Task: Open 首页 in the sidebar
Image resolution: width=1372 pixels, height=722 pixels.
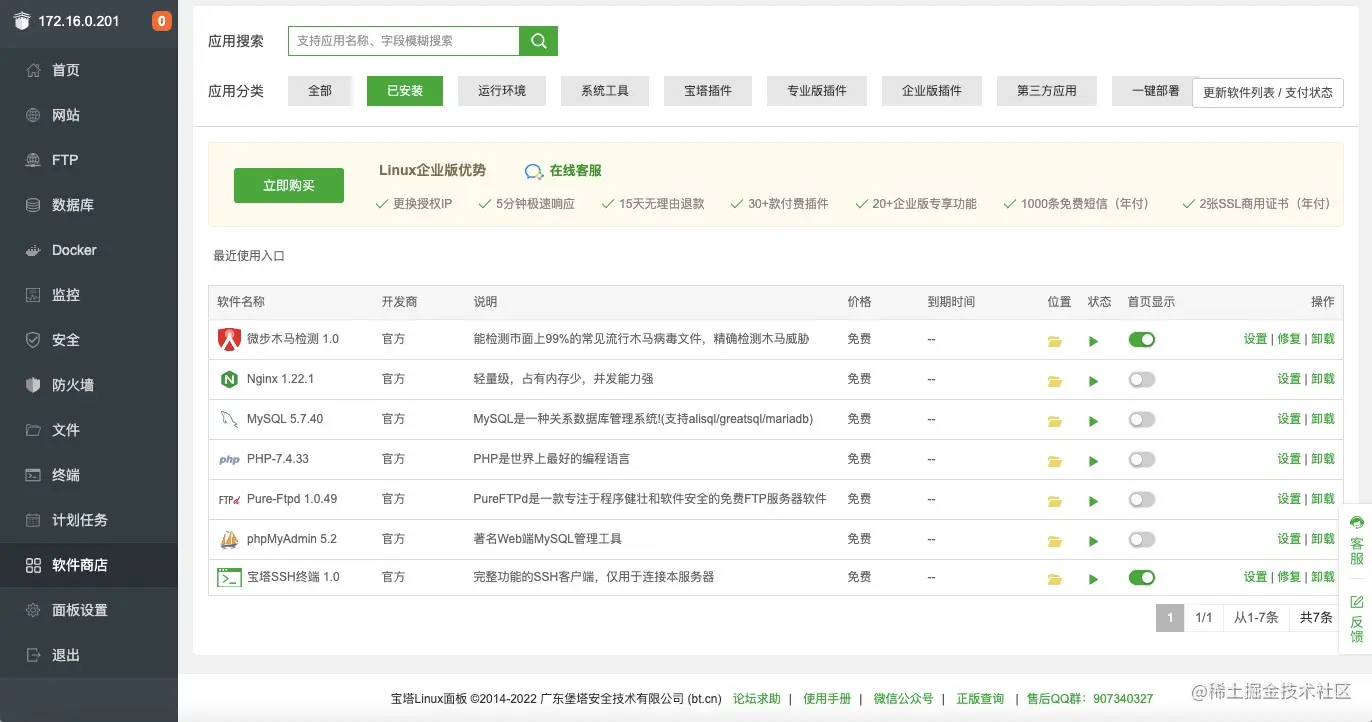Action: tap(89, 70)
